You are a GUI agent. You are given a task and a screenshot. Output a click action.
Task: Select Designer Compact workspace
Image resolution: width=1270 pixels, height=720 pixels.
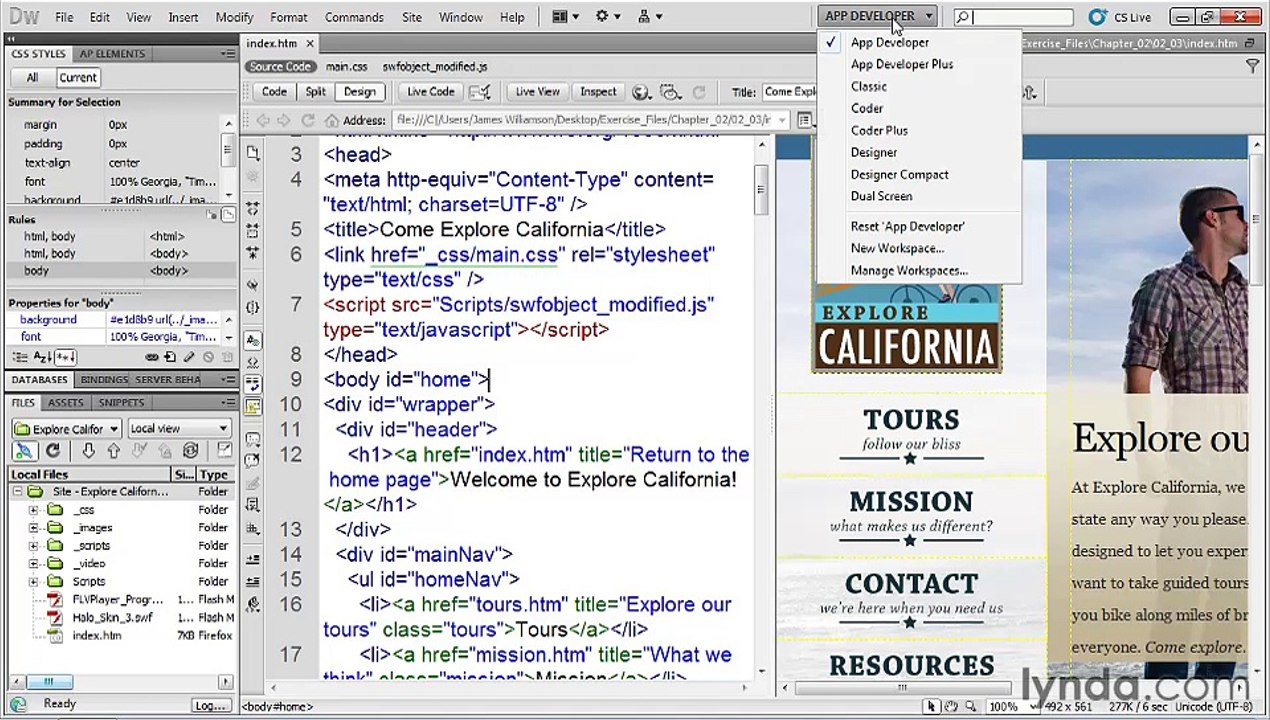(899, 174)
